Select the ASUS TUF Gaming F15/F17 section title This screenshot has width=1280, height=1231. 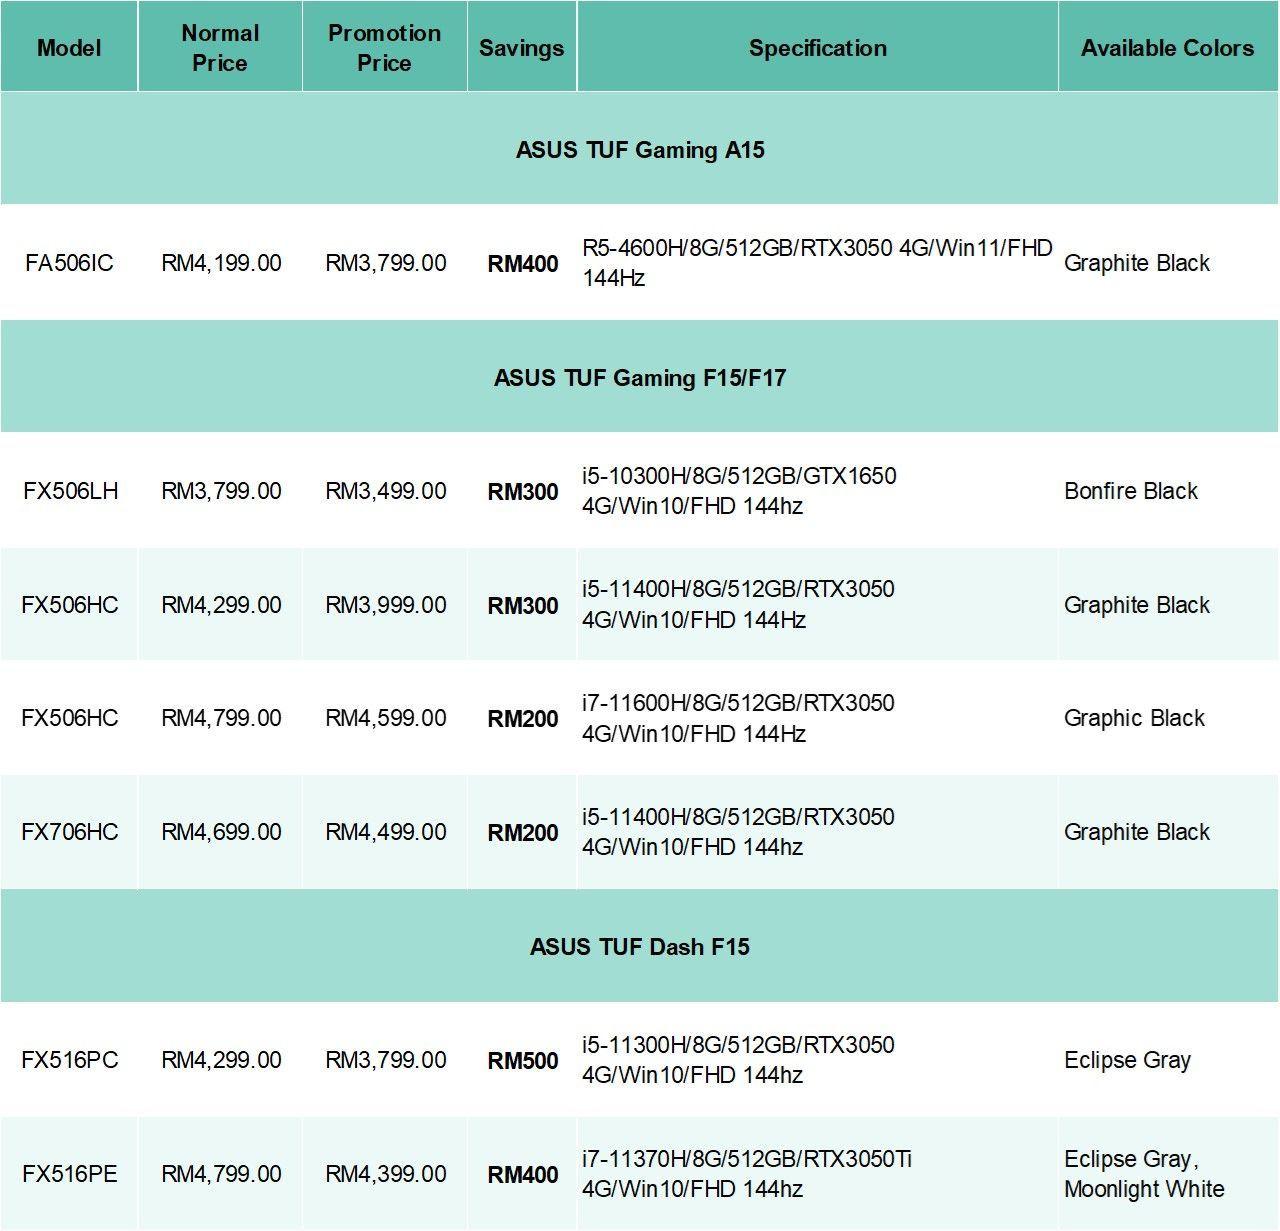pos(640,378)
